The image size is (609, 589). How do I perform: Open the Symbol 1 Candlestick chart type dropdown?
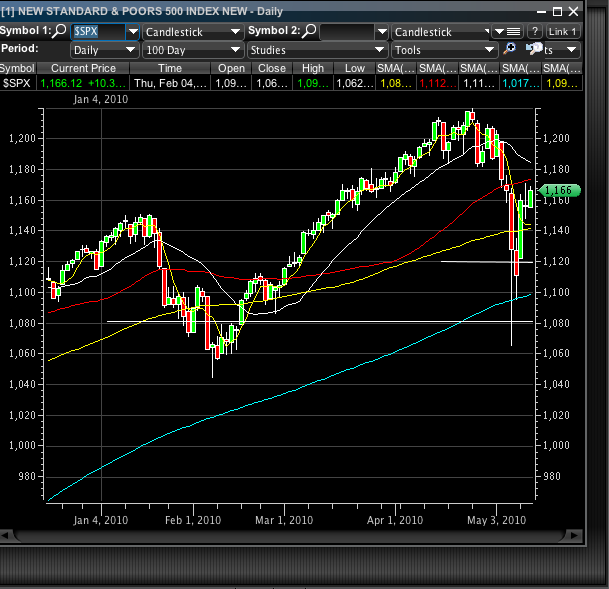[192, 32]
